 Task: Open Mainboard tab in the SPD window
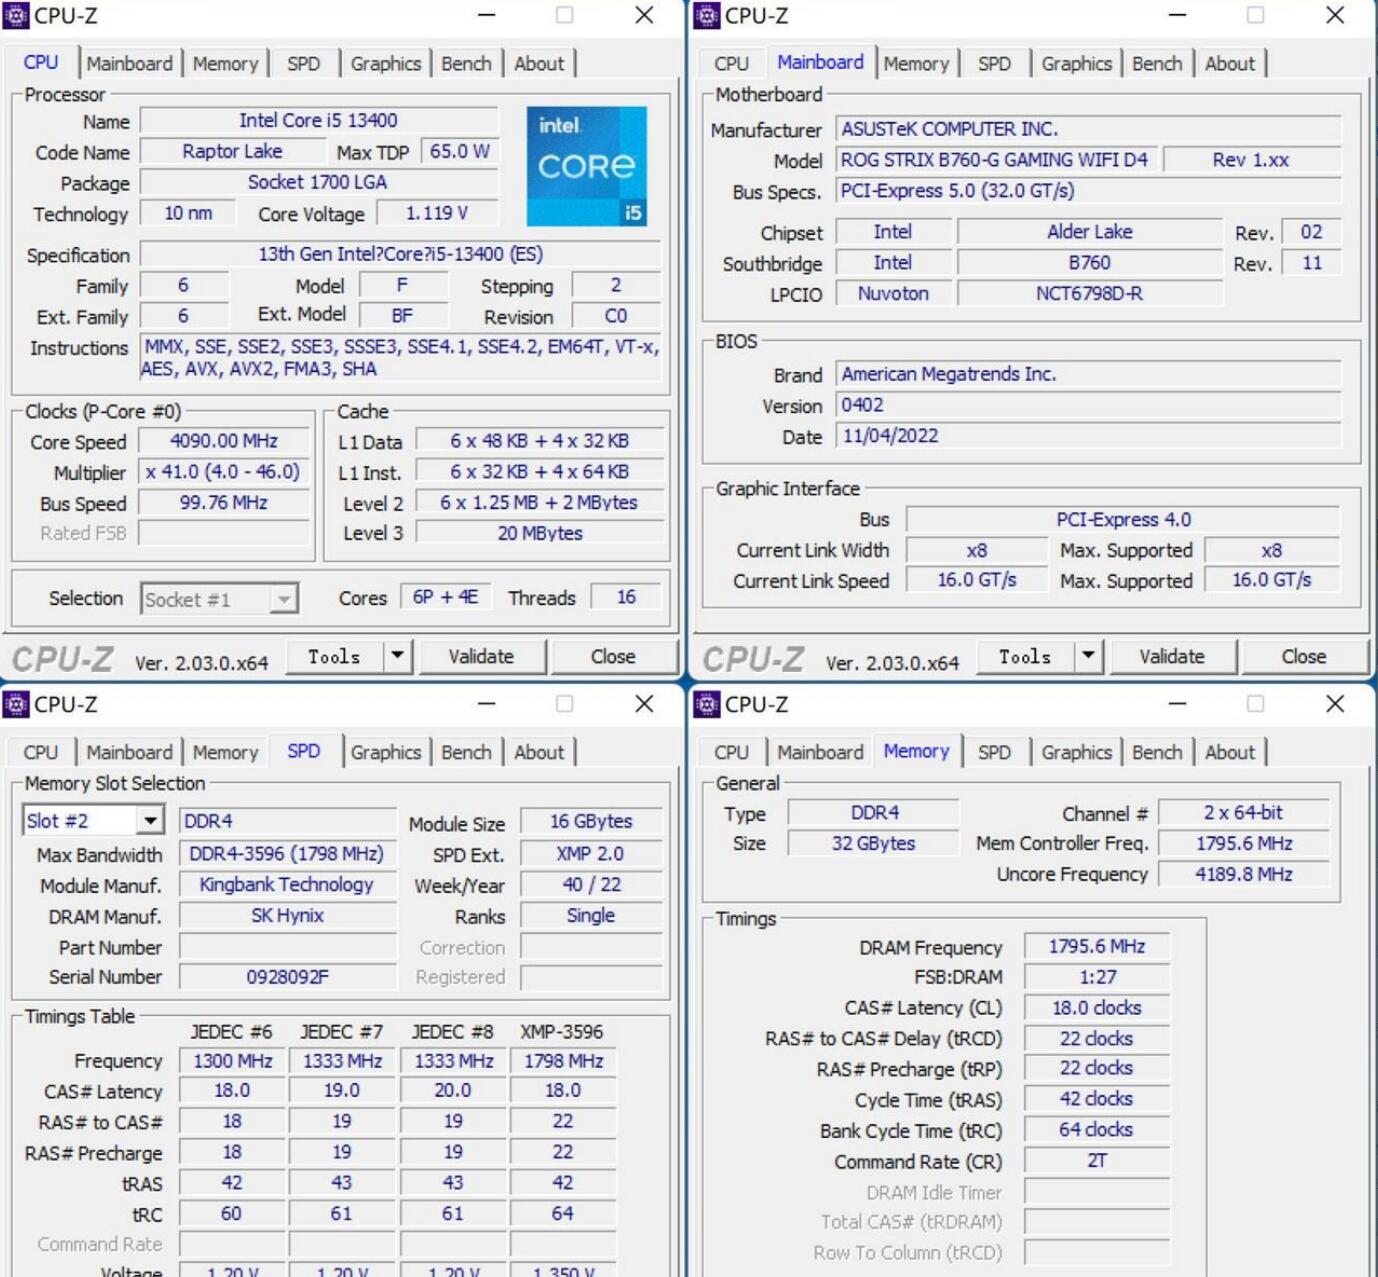(129, 752)
